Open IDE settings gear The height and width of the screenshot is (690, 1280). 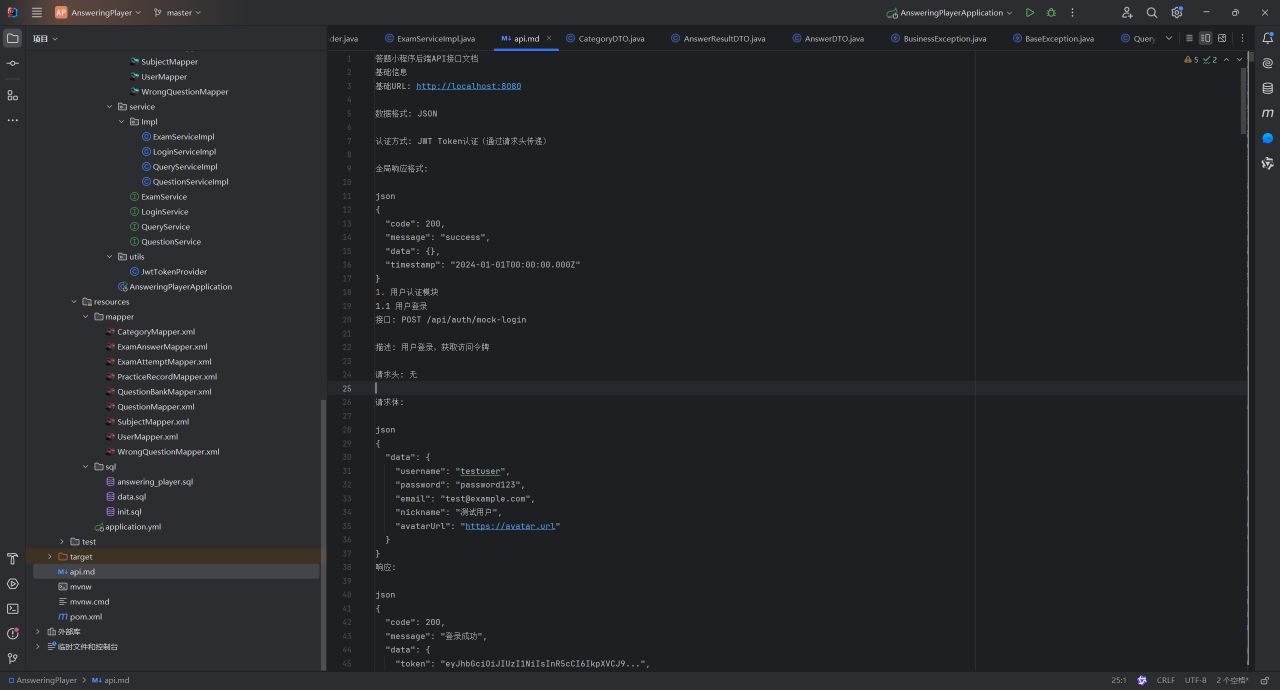1177,13
